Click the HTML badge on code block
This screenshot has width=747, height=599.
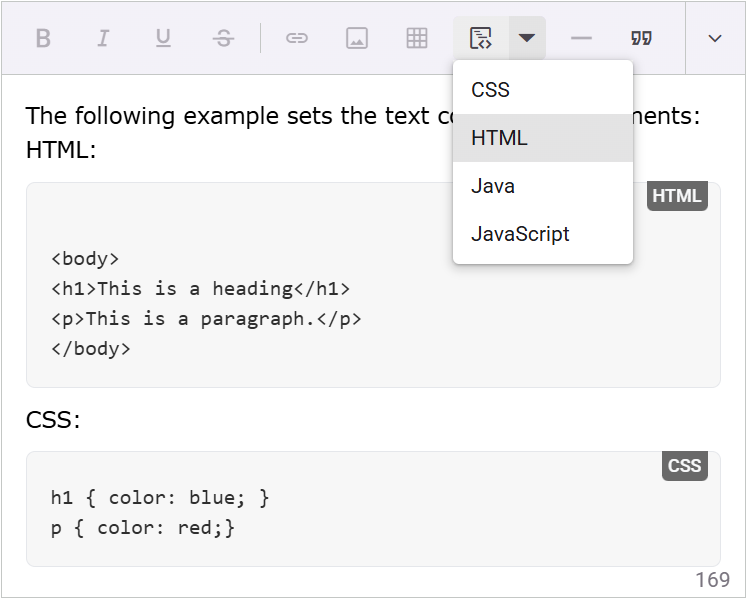pyautogui.click(x=677, y=196)
